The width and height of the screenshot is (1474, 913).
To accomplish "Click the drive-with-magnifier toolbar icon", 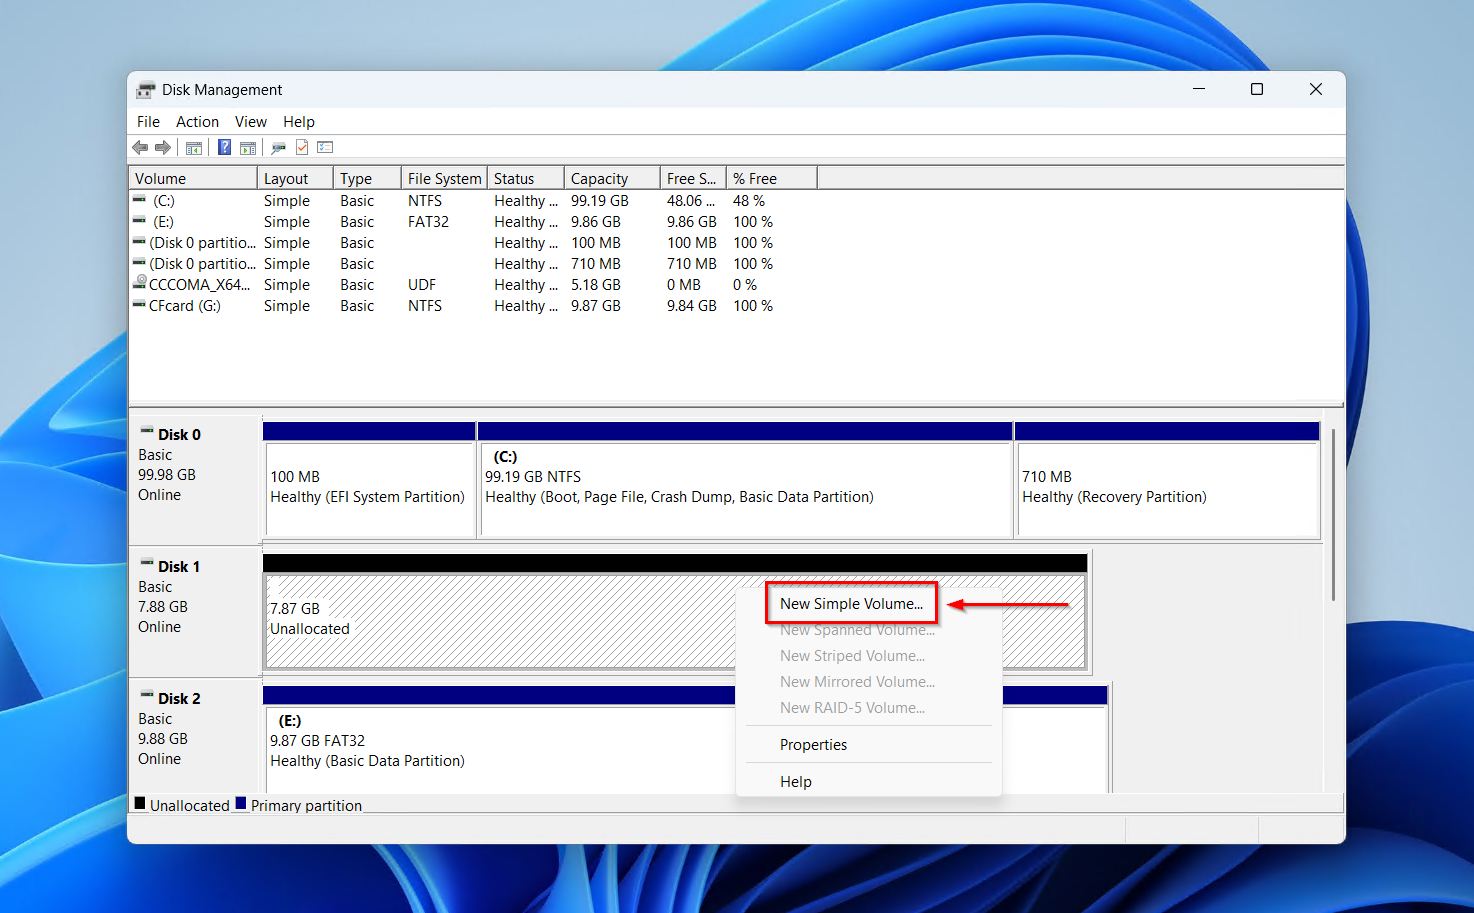I will 278,148.
